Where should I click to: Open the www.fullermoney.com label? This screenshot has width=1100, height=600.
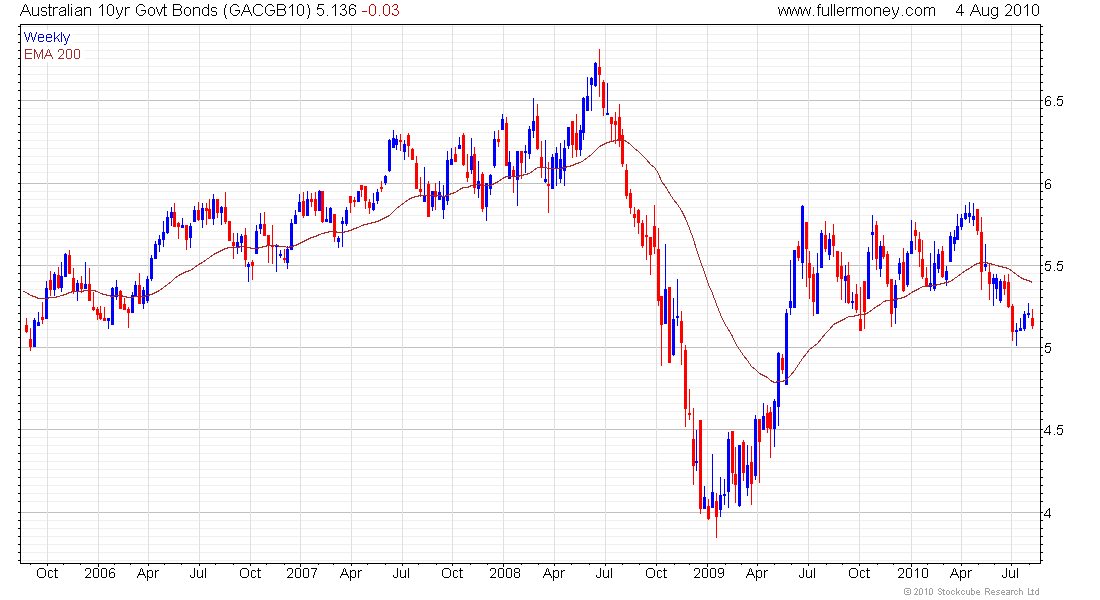pyautogui.click(x=856, y=11)
